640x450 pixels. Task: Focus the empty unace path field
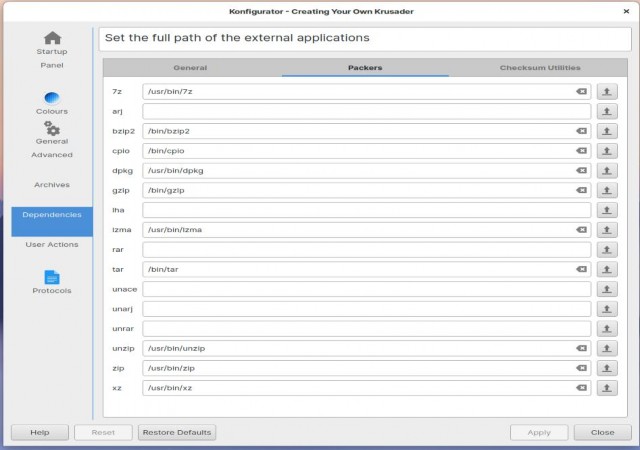pos(367,289)
